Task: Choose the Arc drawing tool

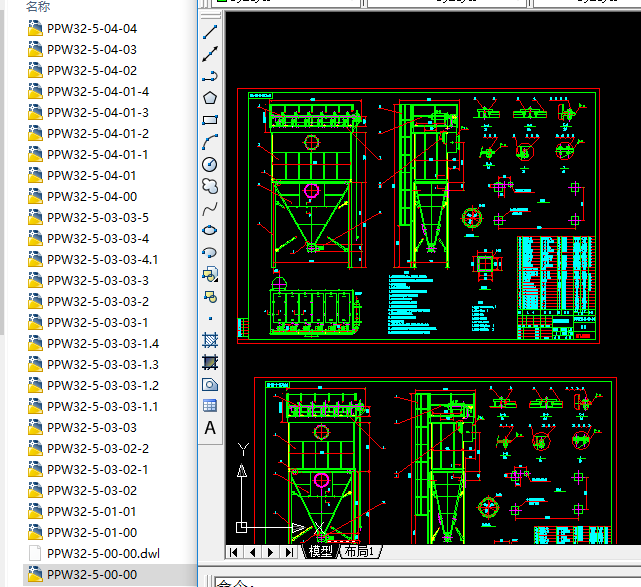Action: click(x=210, y=142)
